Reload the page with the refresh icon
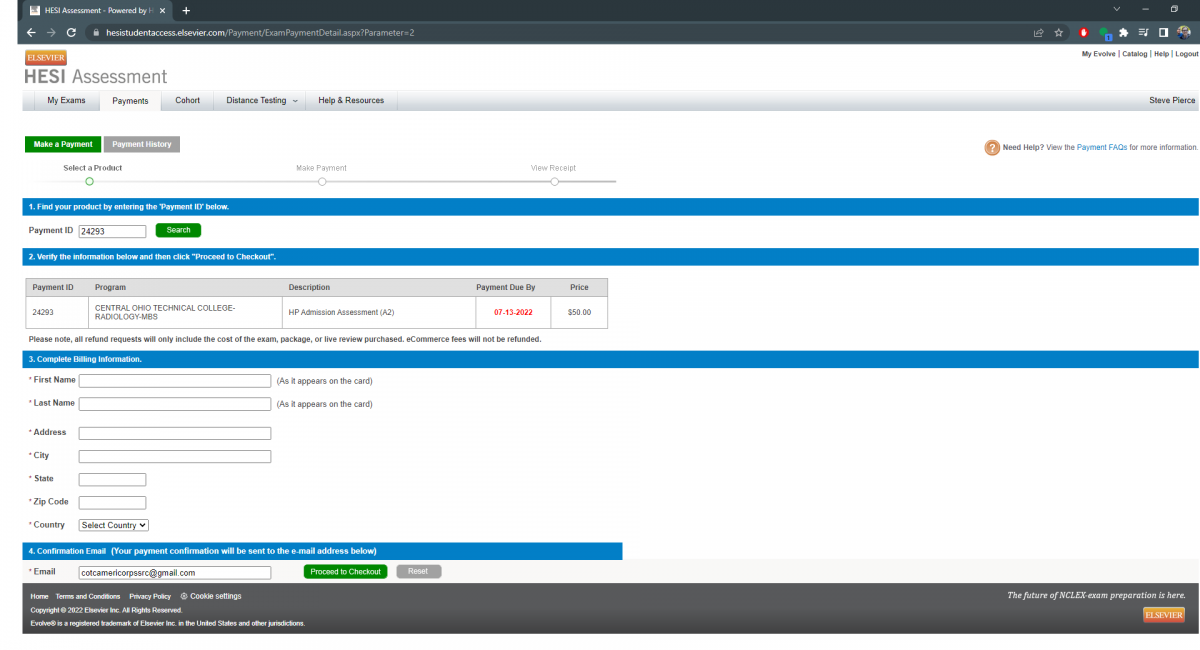The image size is (1200, 650). point(71,32)
